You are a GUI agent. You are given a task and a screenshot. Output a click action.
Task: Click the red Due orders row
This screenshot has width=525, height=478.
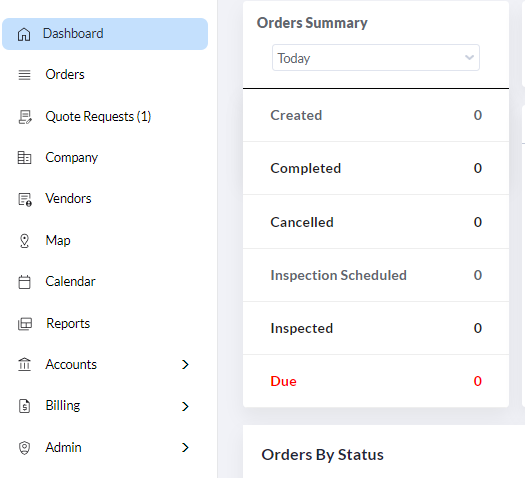[x=376, y=381]
